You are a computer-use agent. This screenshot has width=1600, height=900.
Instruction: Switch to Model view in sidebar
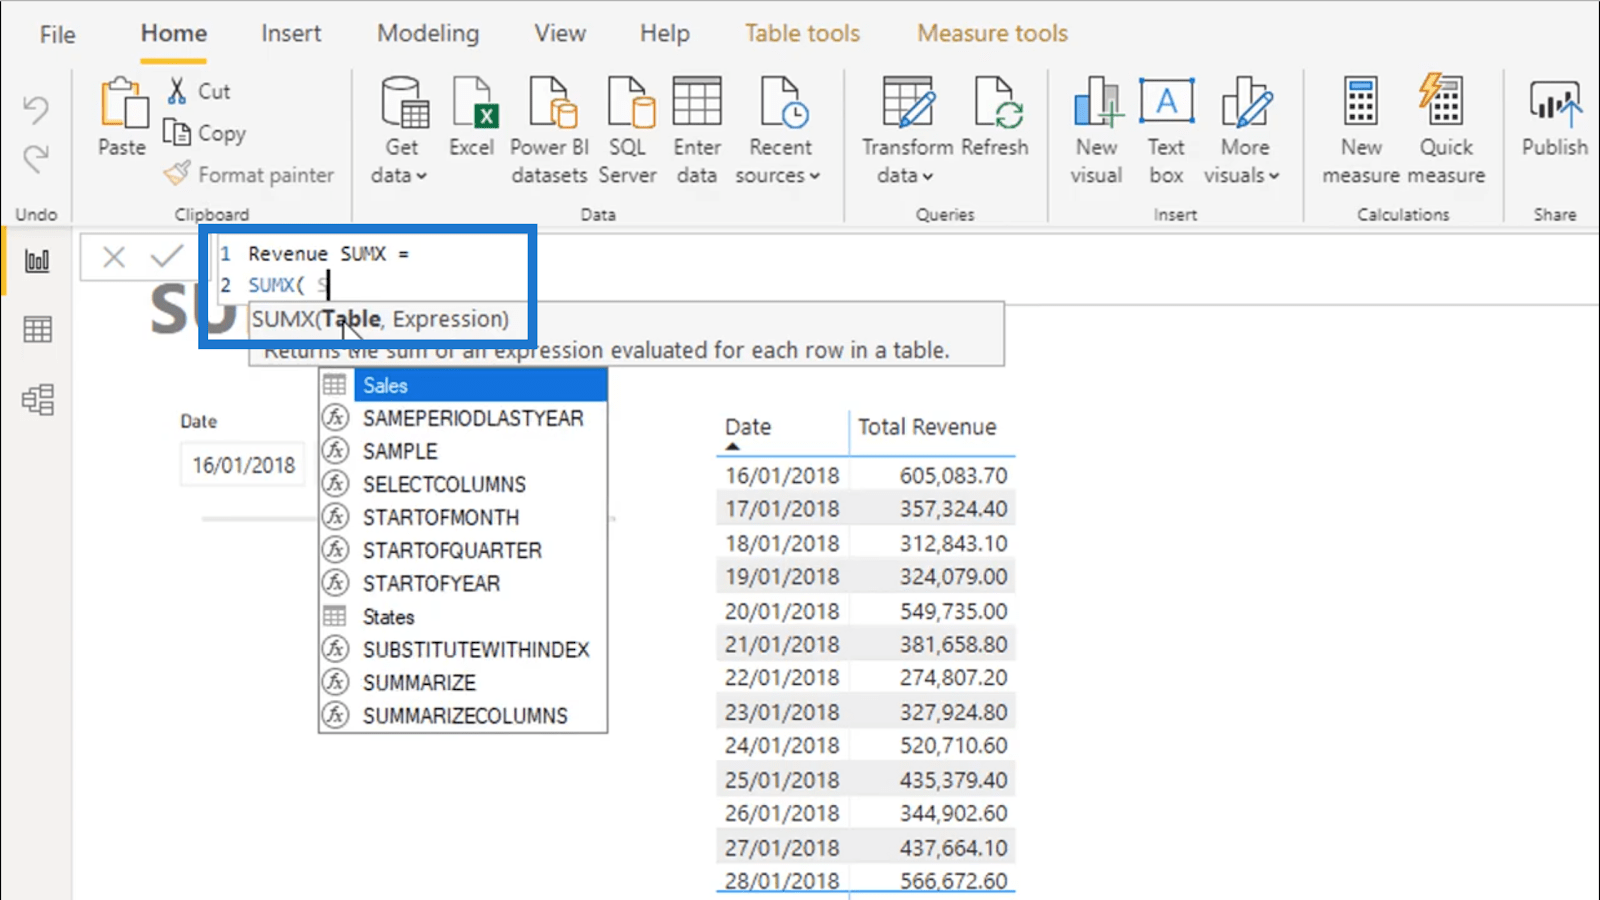pos(37,400)
